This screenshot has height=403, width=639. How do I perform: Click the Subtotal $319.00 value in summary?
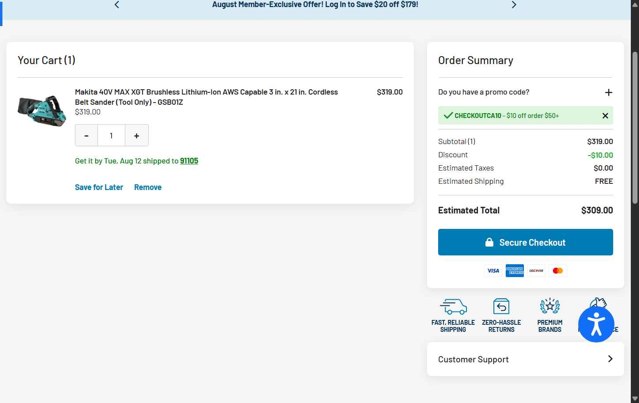600,141
